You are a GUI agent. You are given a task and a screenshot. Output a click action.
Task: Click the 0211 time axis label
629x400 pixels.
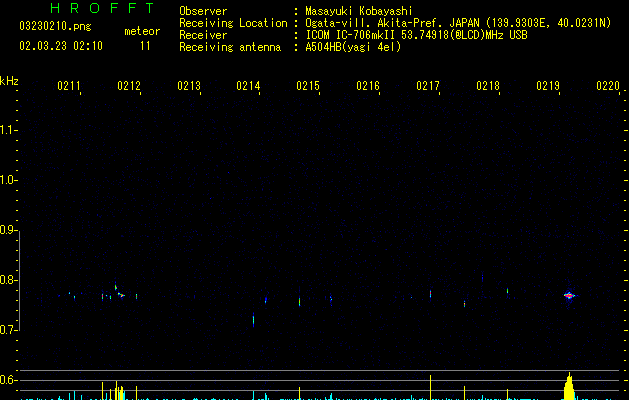(x=69, y=86)
